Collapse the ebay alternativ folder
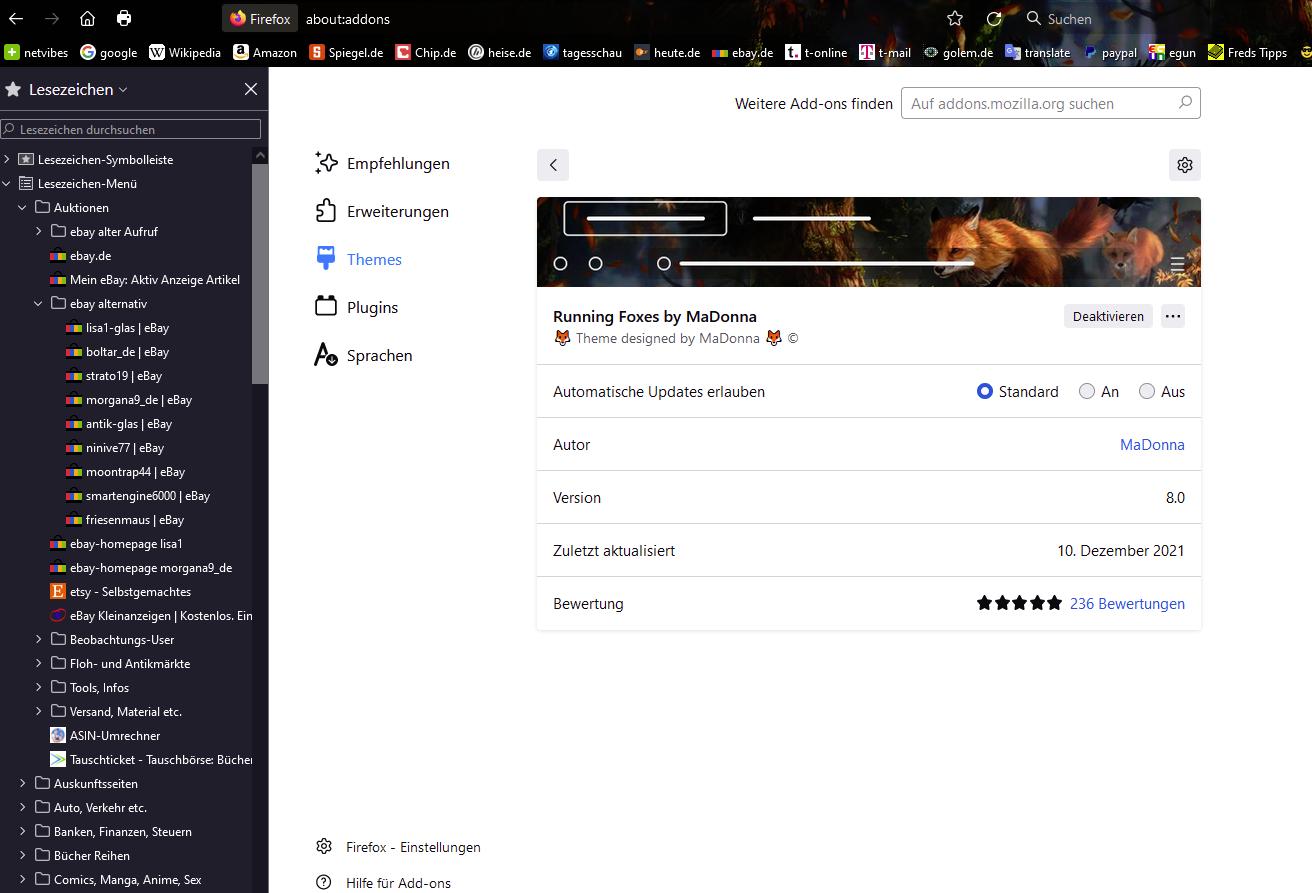 click(39, 304)
